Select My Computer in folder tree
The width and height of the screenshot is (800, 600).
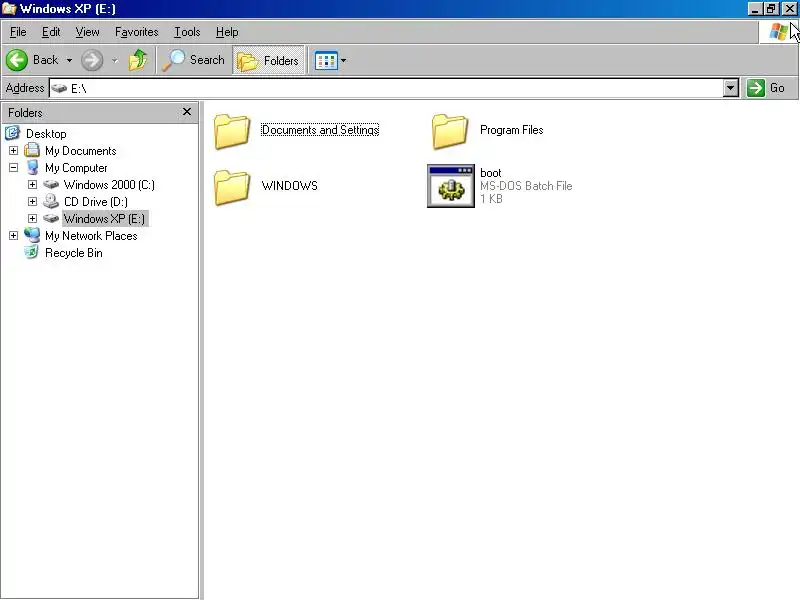76,168
